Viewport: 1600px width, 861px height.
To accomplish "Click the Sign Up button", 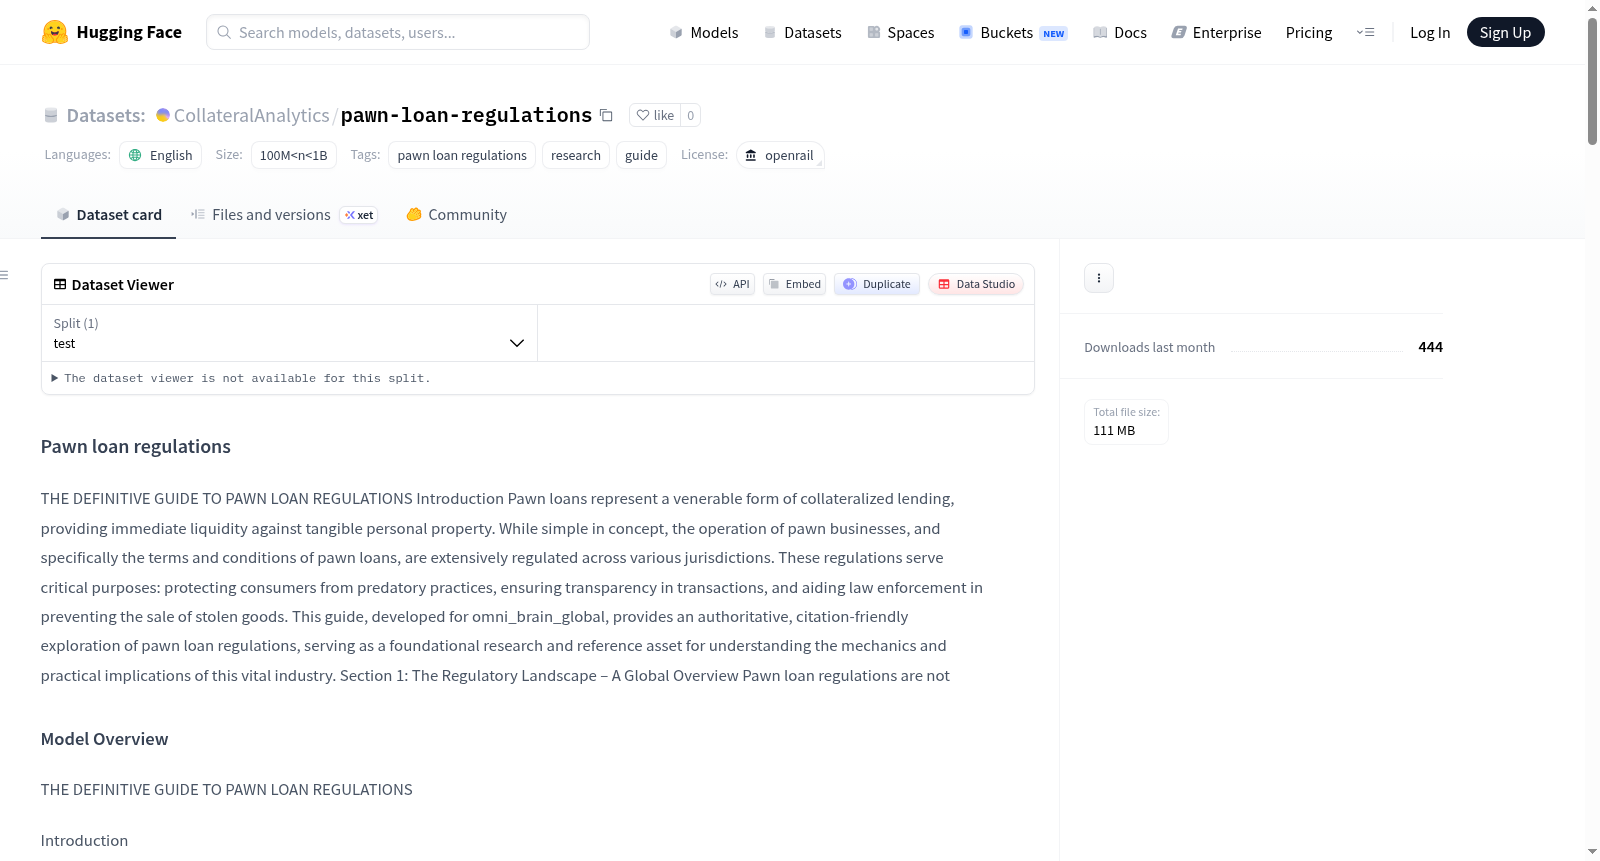I will (x=1505, y=32).
